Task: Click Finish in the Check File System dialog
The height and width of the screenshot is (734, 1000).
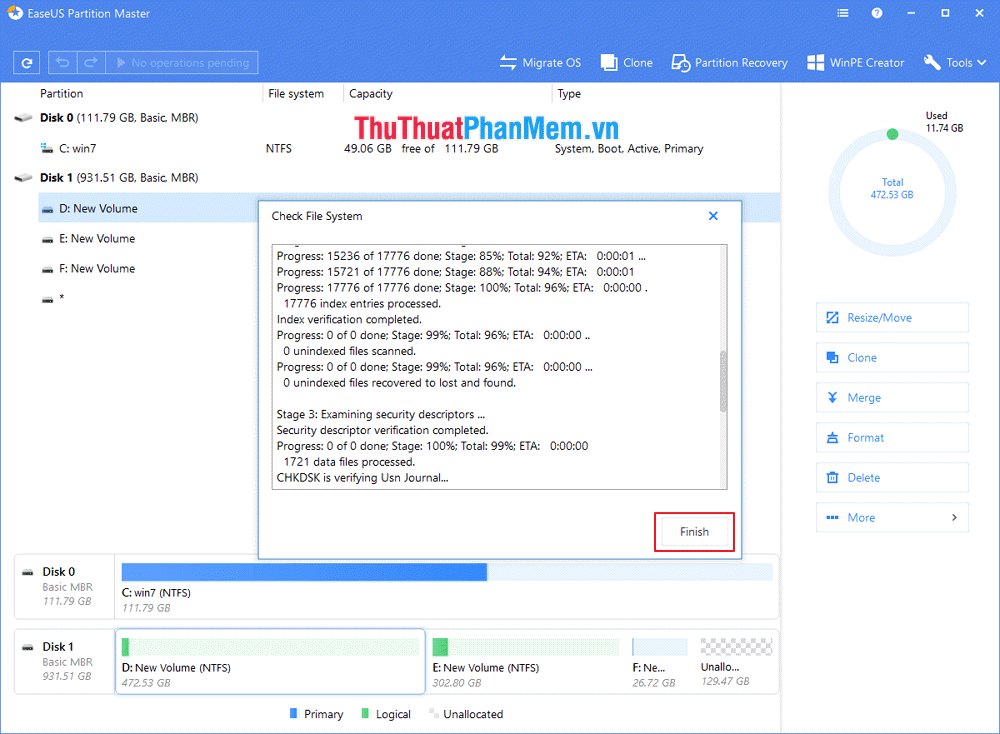Action: (694, 531)
